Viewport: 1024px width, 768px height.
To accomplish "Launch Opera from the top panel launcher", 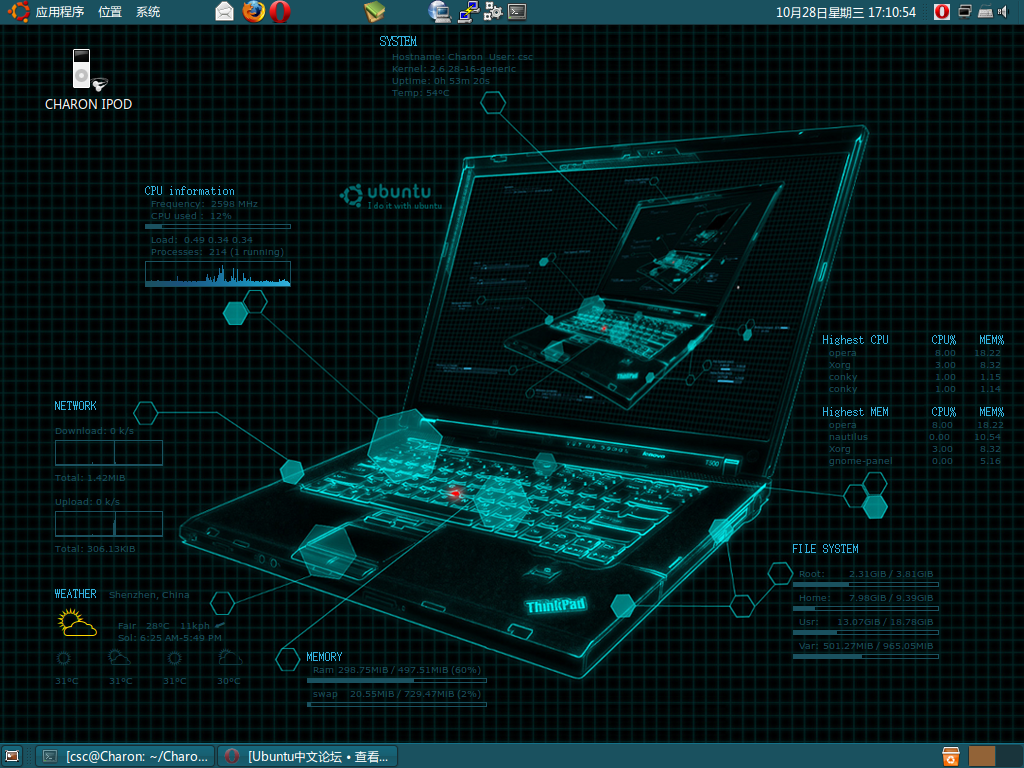I will [x=280, y=12].
